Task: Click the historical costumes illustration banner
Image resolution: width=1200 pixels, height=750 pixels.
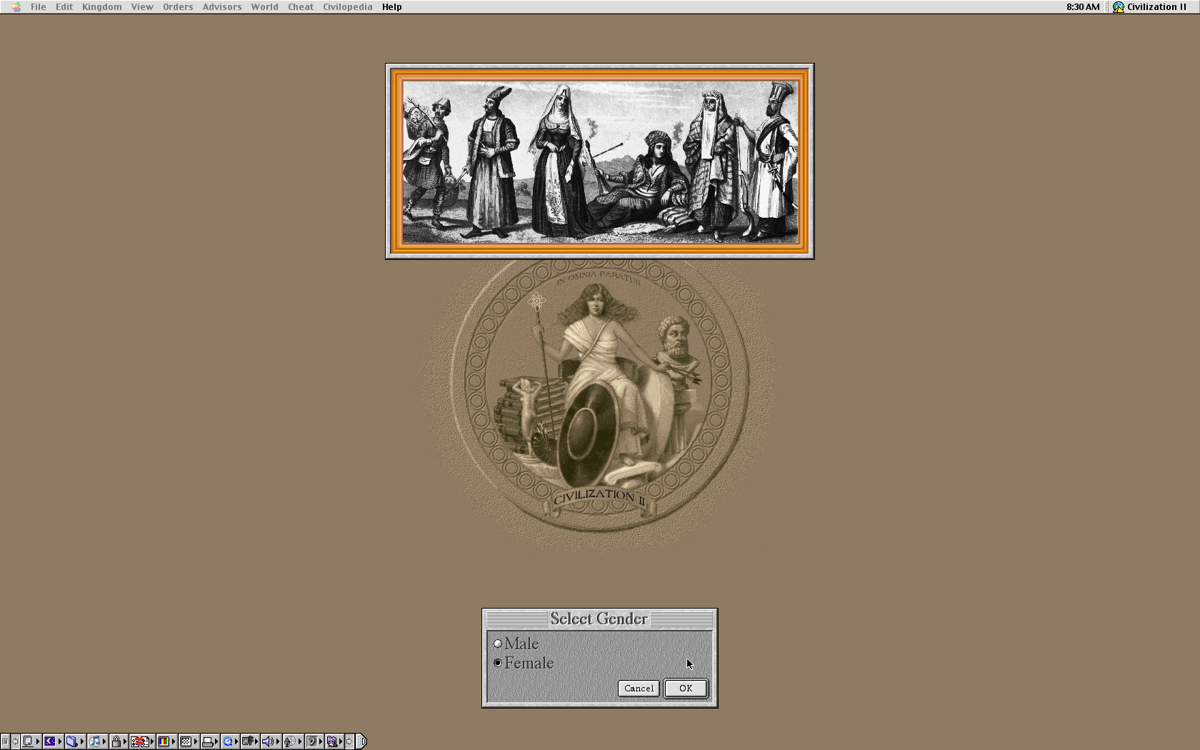Action: (x=600, y=161)
